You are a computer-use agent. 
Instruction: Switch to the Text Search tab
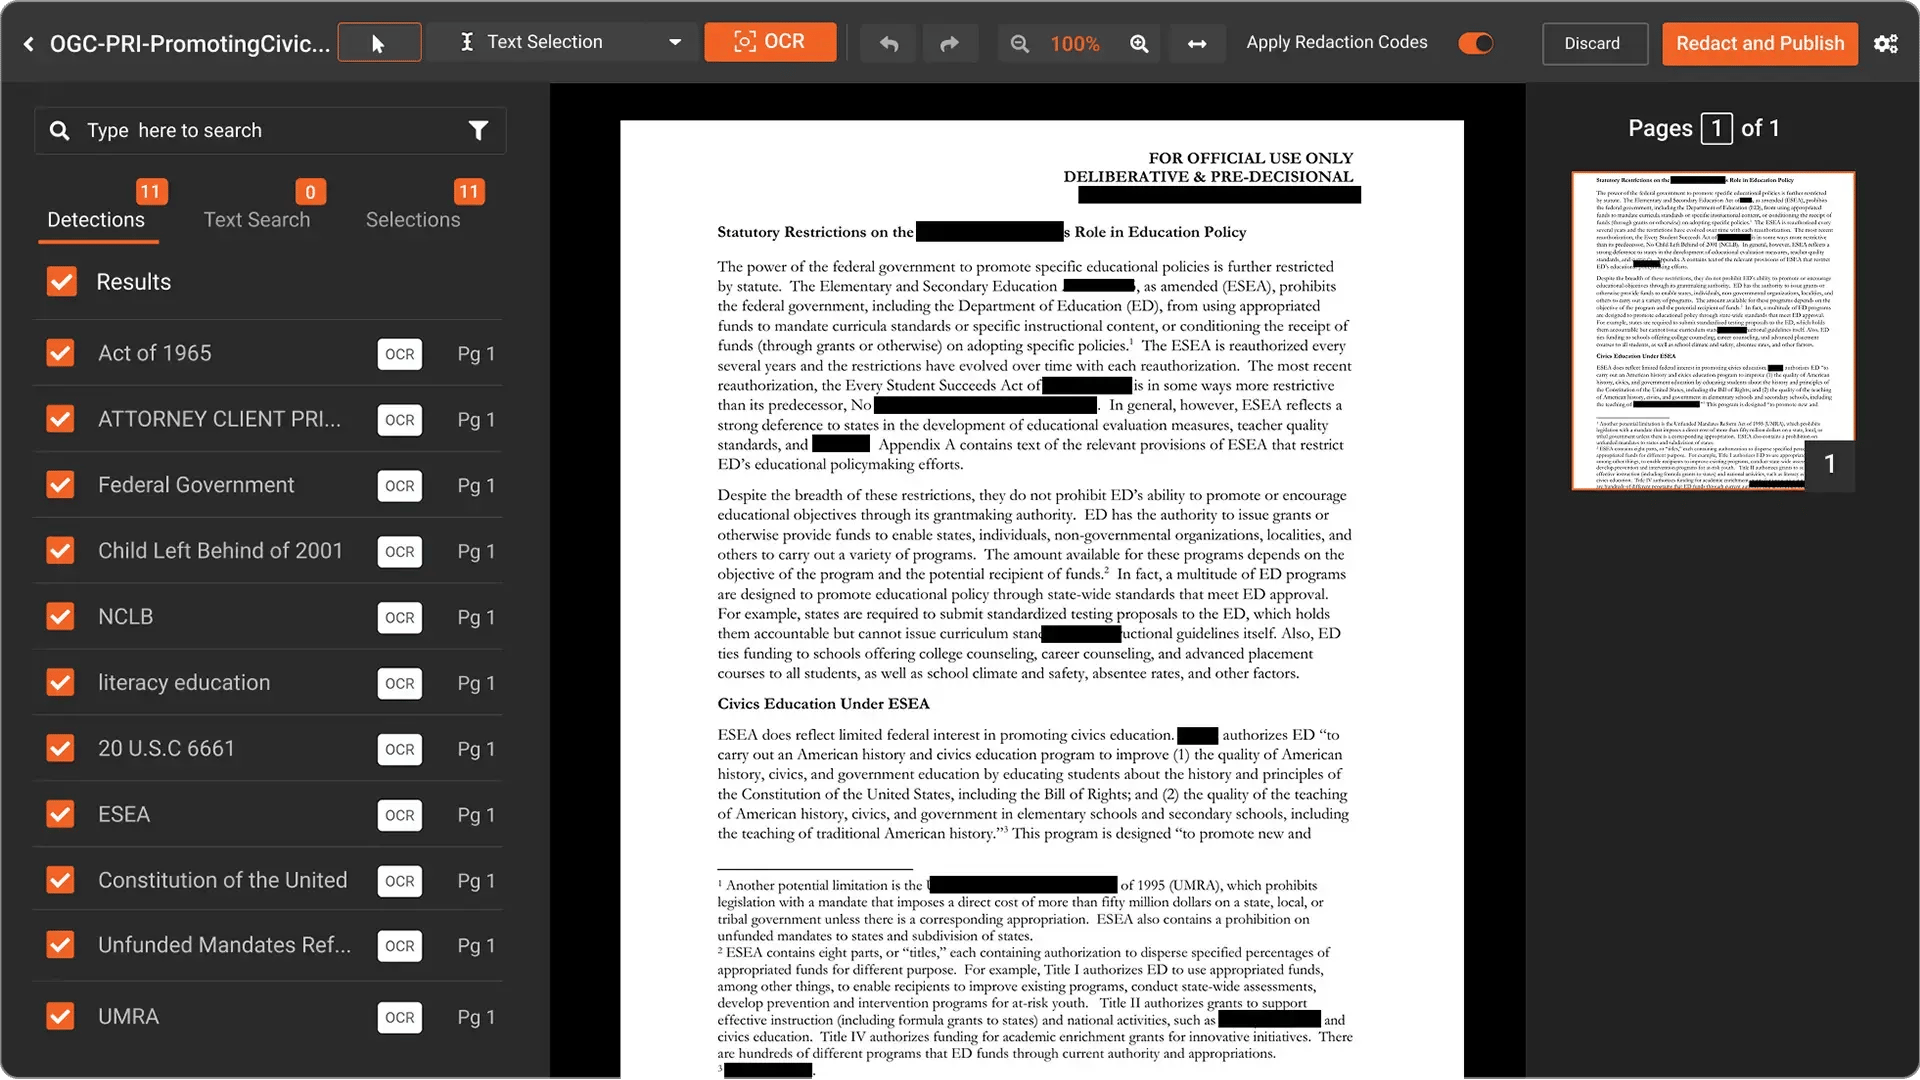pyautogui.click(x=257, y=220)
